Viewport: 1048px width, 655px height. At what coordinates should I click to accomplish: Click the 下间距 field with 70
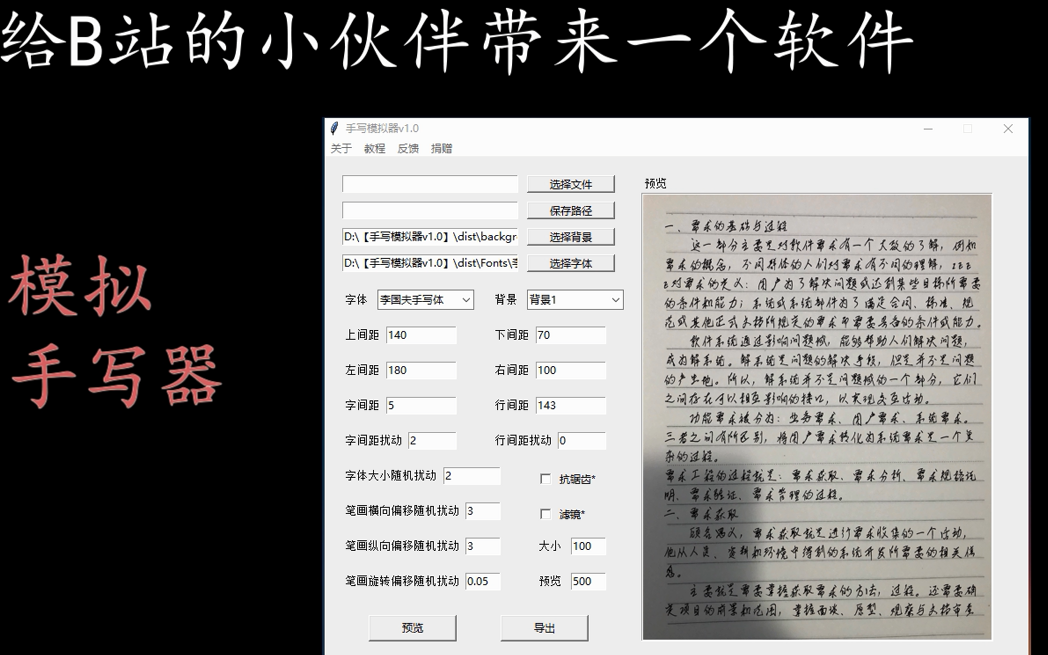(x=571, y=335)
